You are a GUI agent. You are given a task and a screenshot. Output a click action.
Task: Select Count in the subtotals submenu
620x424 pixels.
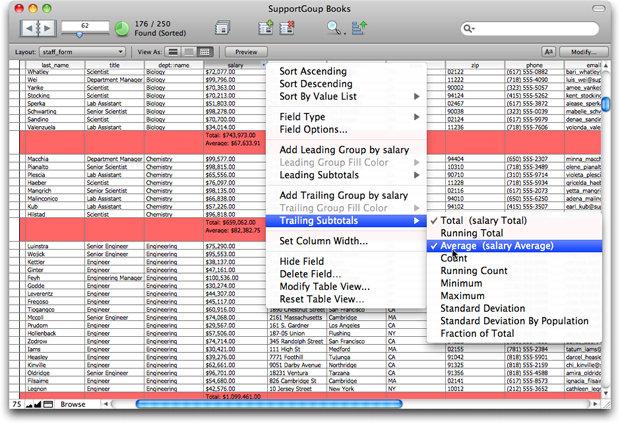click(x=514, y=258)
